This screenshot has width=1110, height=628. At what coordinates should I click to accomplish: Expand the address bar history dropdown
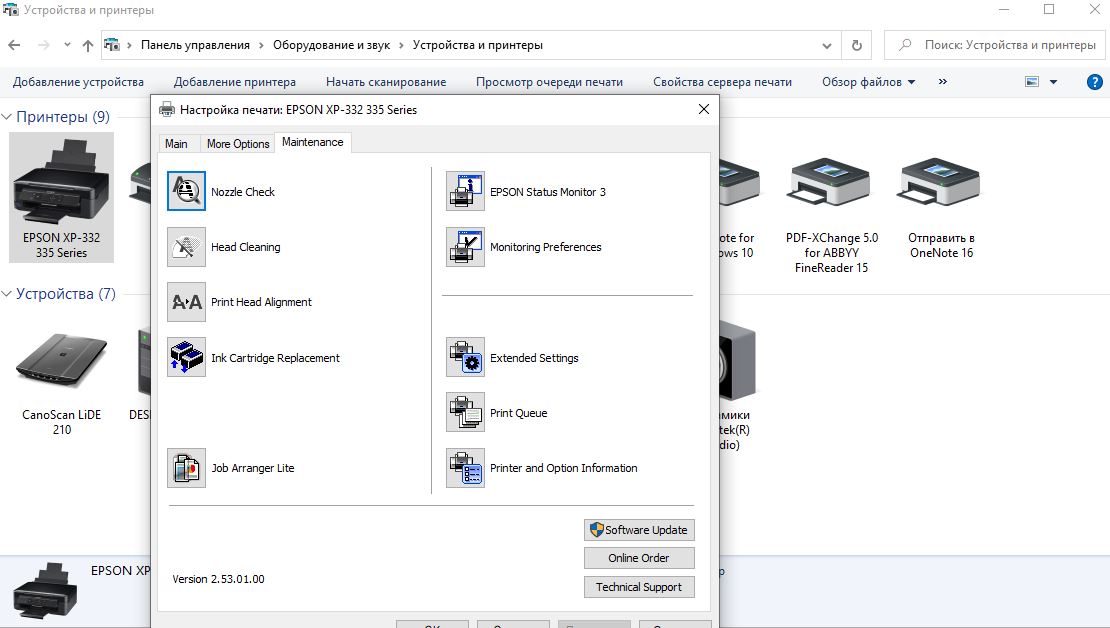pyautogui.click(x=827, y=45)
